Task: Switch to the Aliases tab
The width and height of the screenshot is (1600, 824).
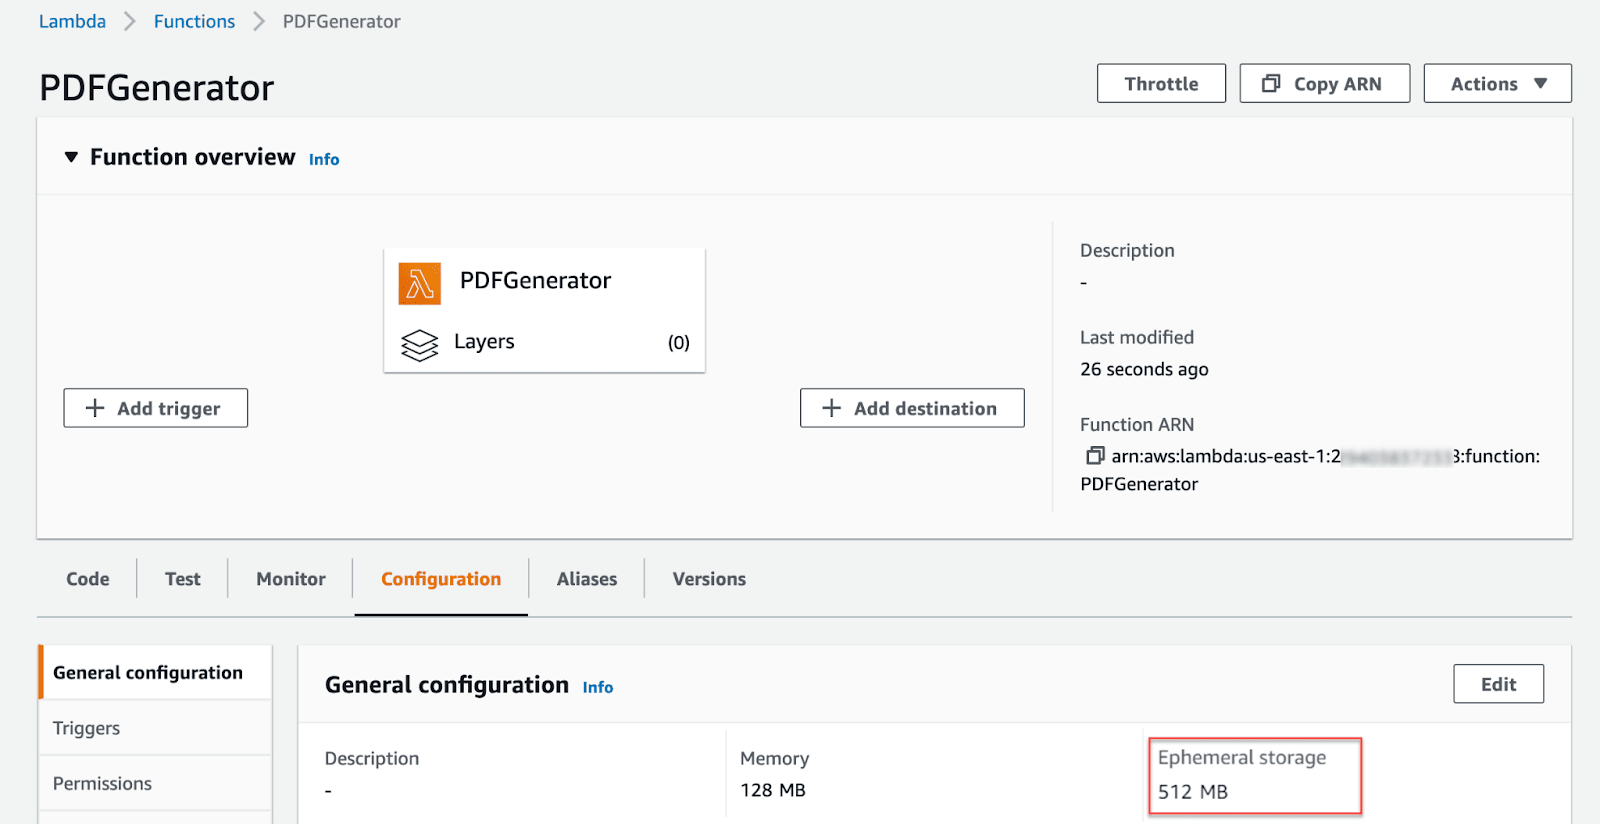Action: [x=587, y=579]
